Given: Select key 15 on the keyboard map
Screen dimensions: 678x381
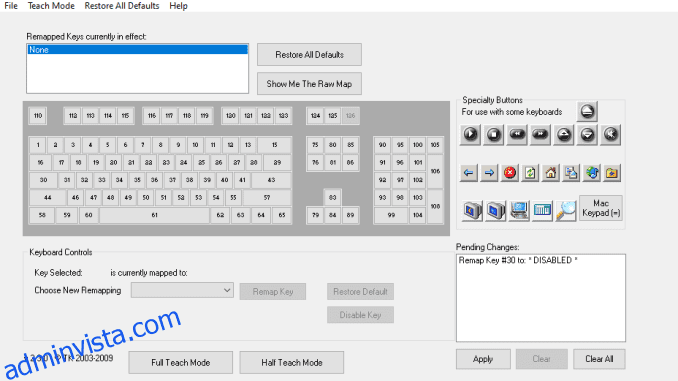Looking at the screenshot, I should [x=274, y=145].
